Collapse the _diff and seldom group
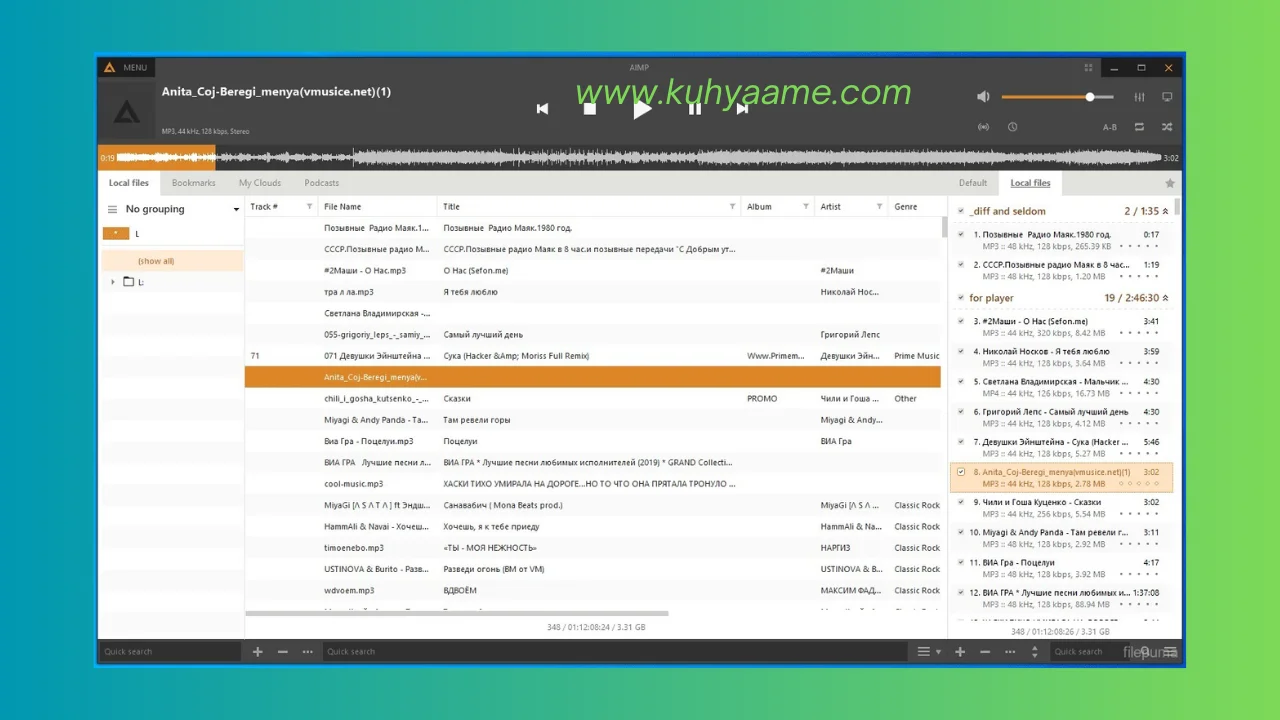 (x=1166, y=211)
